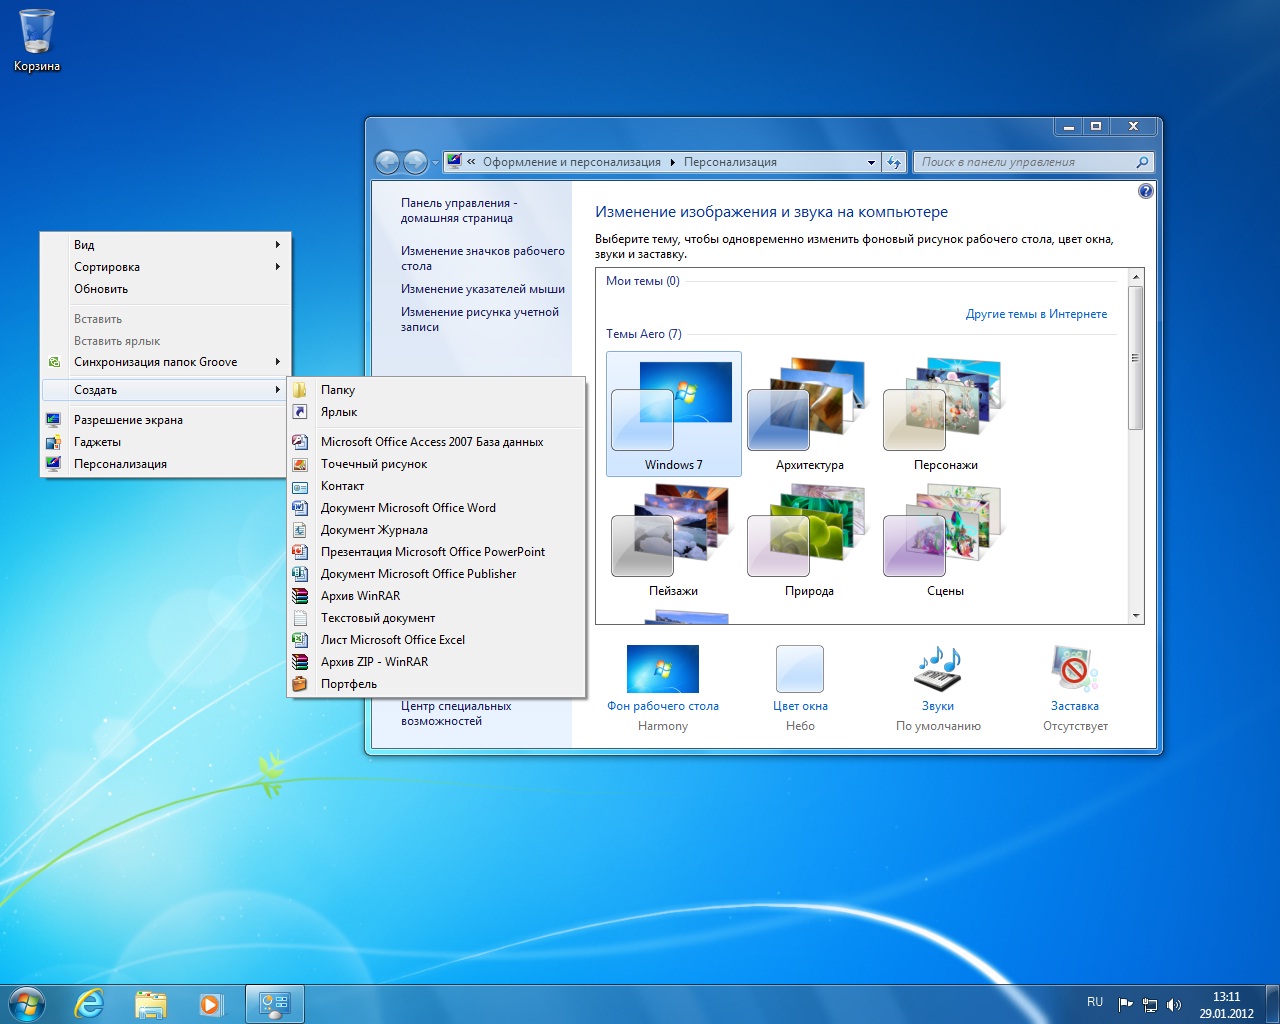Click the Excel sheet (Лист Microsoft Office Excel) icon
Screen dimensions: 1280x1024
300,640
